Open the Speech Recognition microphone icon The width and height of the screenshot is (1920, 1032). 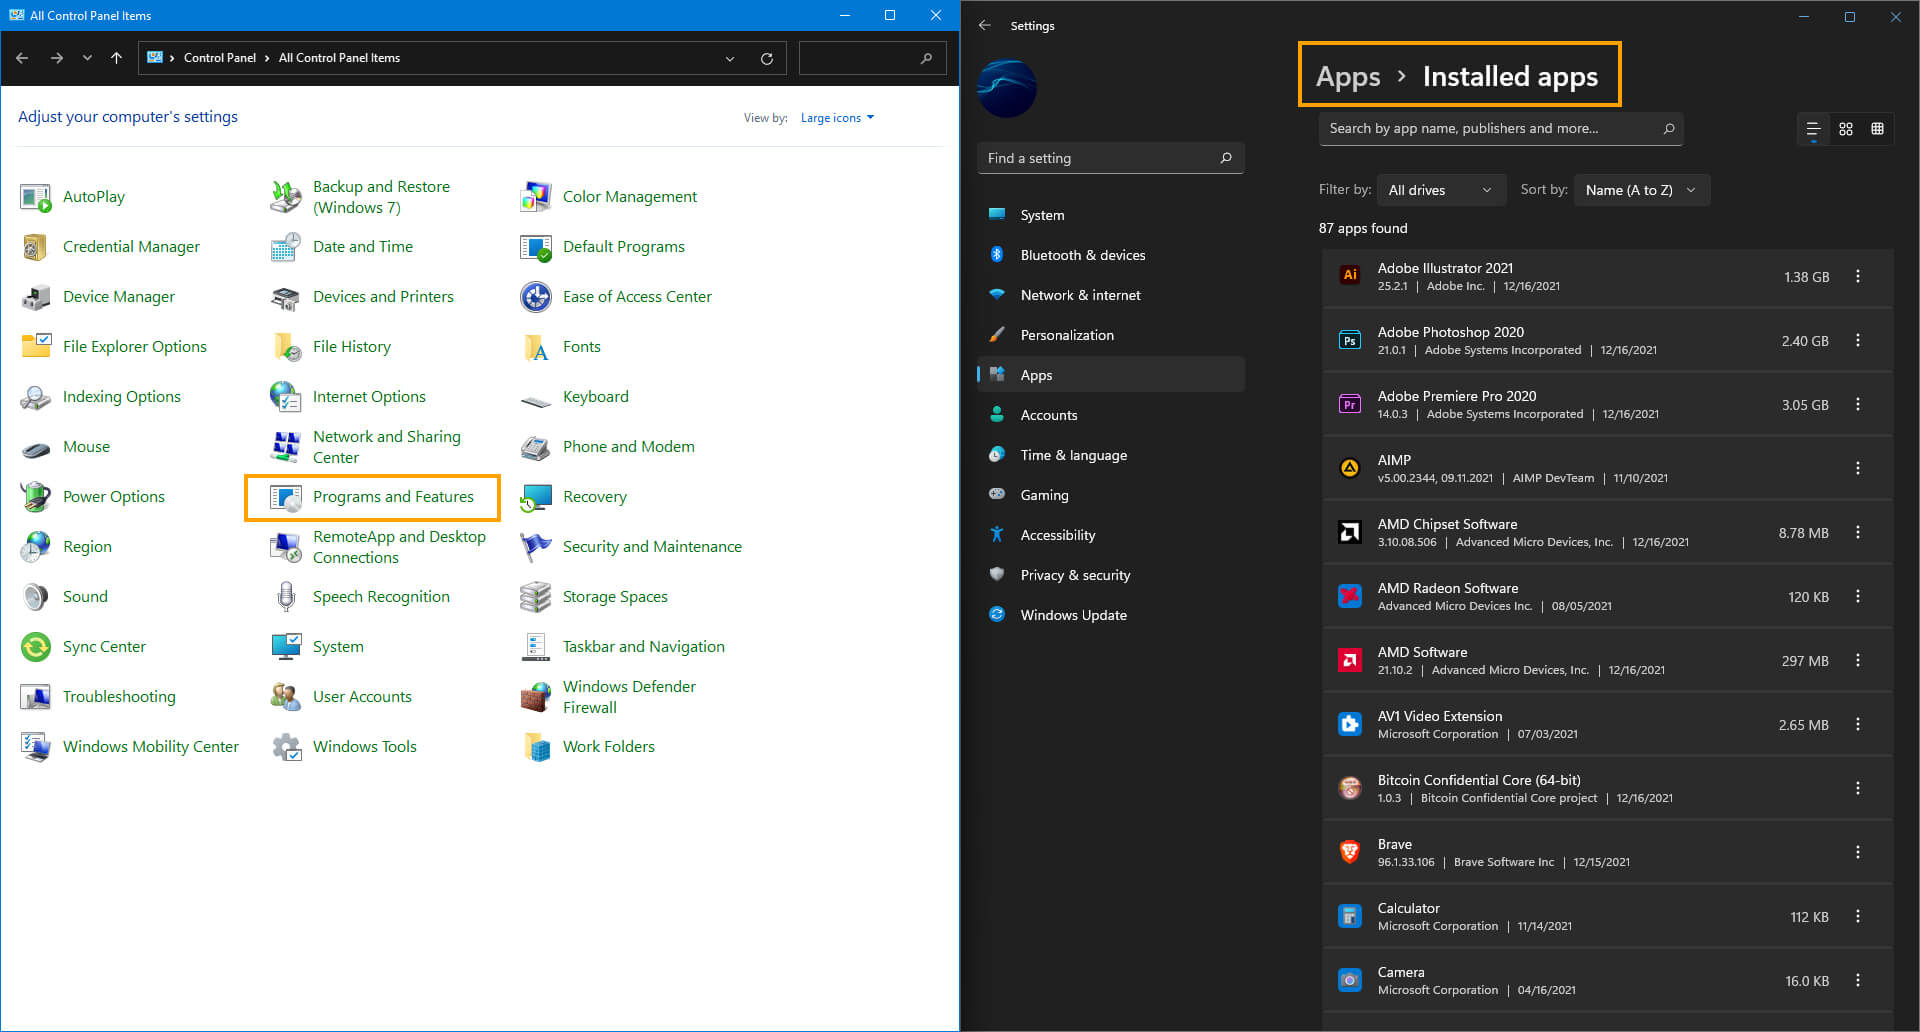(x=286, y=597)
